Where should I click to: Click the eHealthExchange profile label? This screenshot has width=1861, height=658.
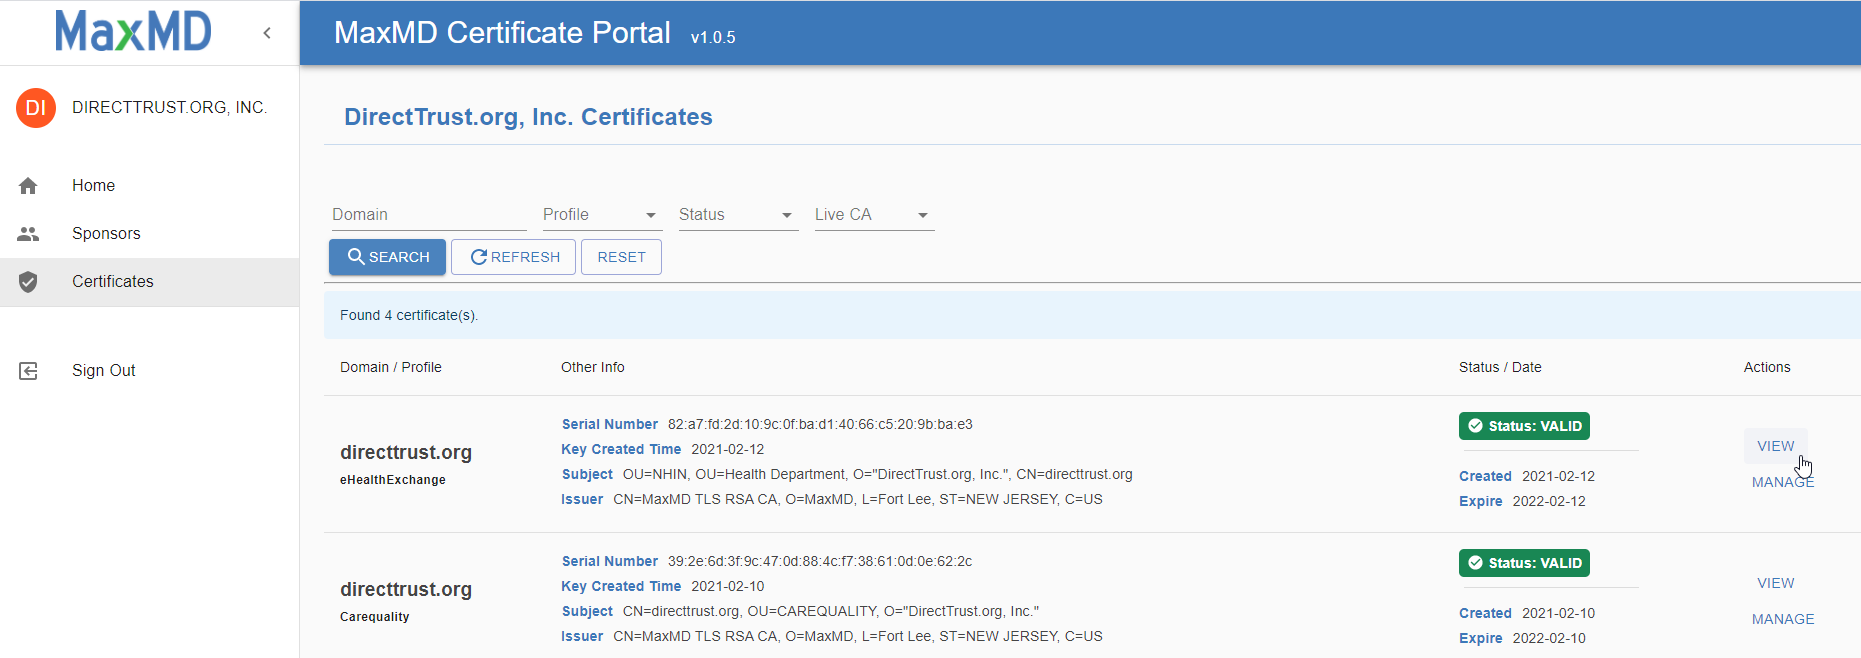pos(393,480)
